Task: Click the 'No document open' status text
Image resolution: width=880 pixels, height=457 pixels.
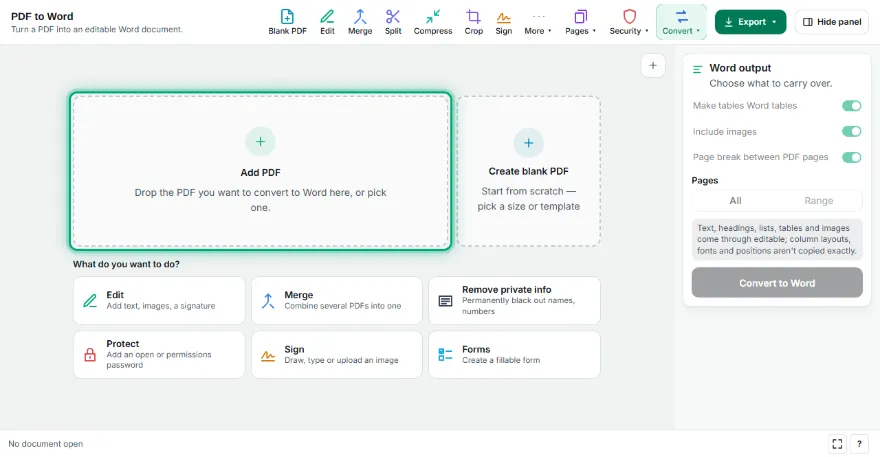Action: [45, 444]
